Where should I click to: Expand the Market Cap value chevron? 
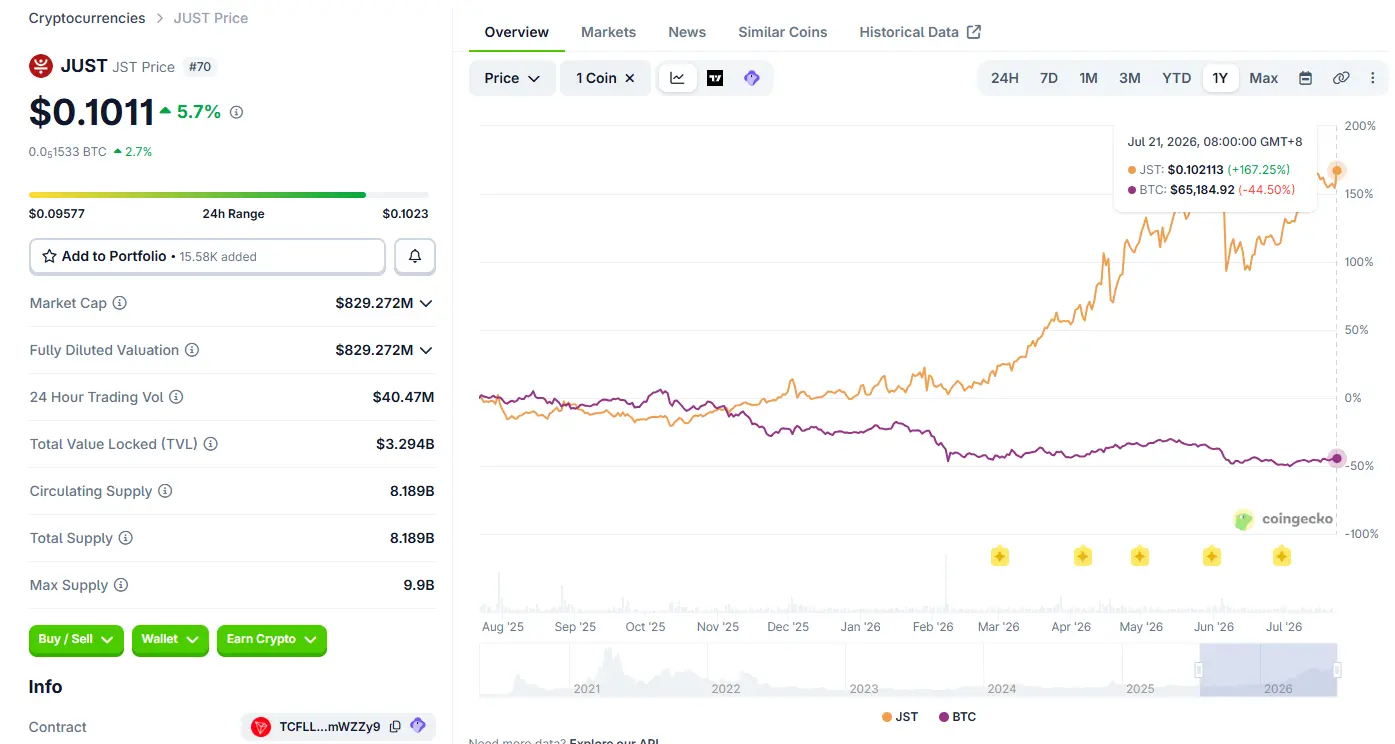tap(426, 303)
